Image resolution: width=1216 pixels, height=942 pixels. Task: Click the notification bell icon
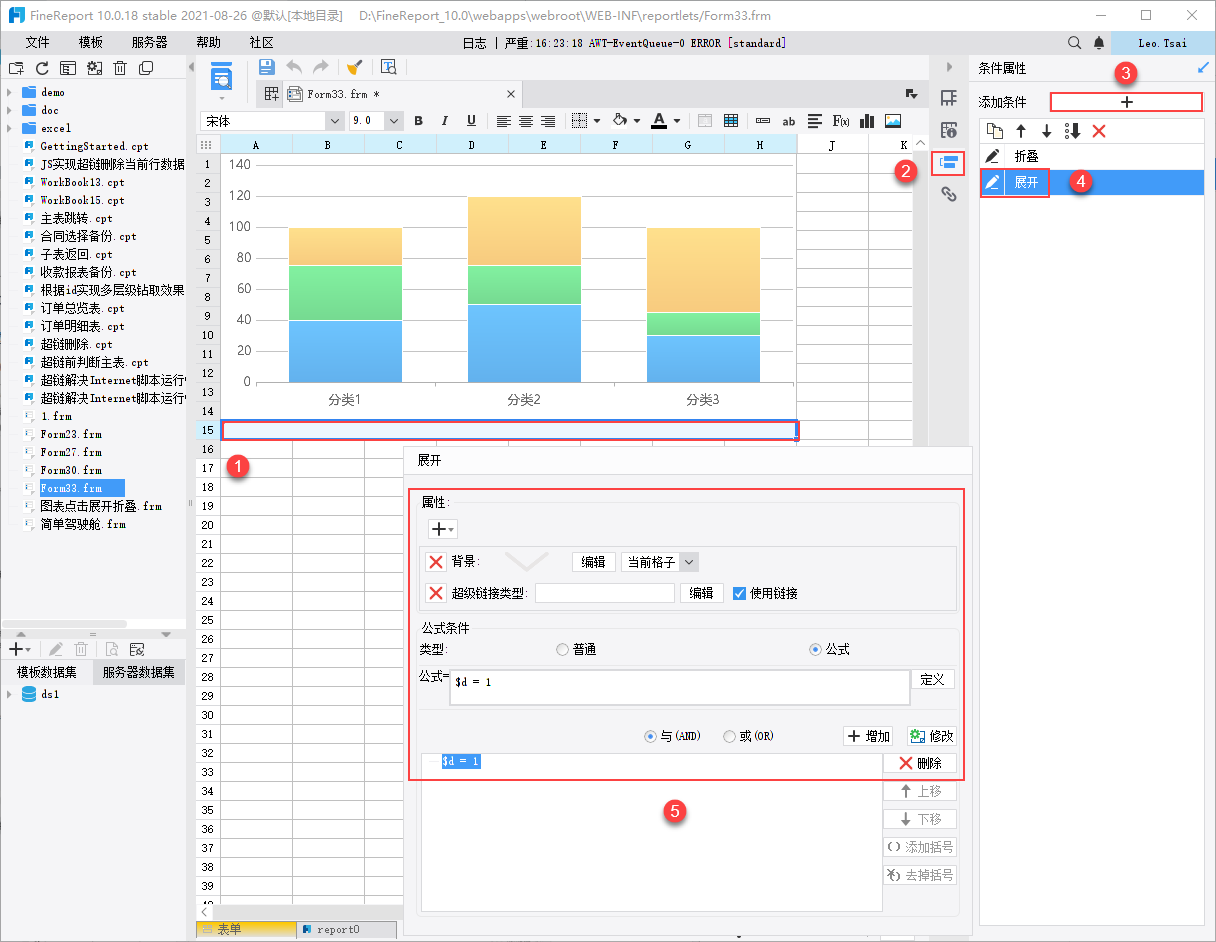tap(1099, 43)
